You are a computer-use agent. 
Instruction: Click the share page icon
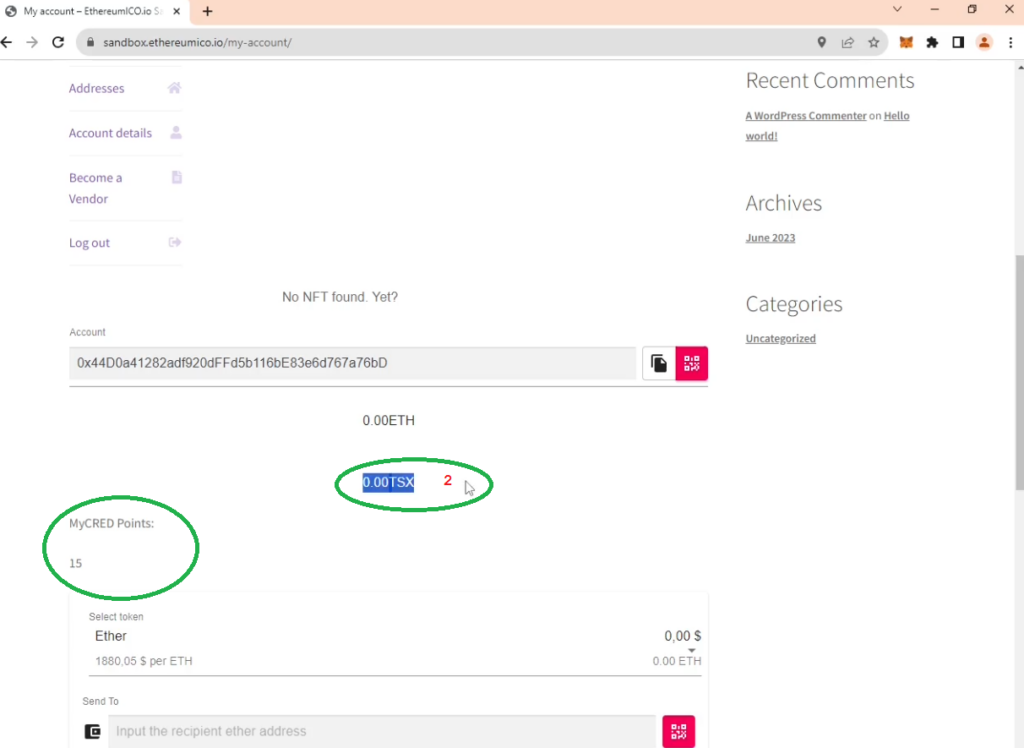847,43
